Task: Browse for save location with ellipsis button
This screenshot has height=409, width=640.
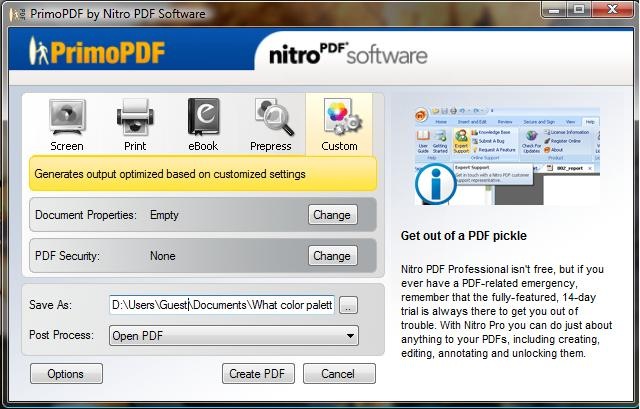Action: click(348, 305)
